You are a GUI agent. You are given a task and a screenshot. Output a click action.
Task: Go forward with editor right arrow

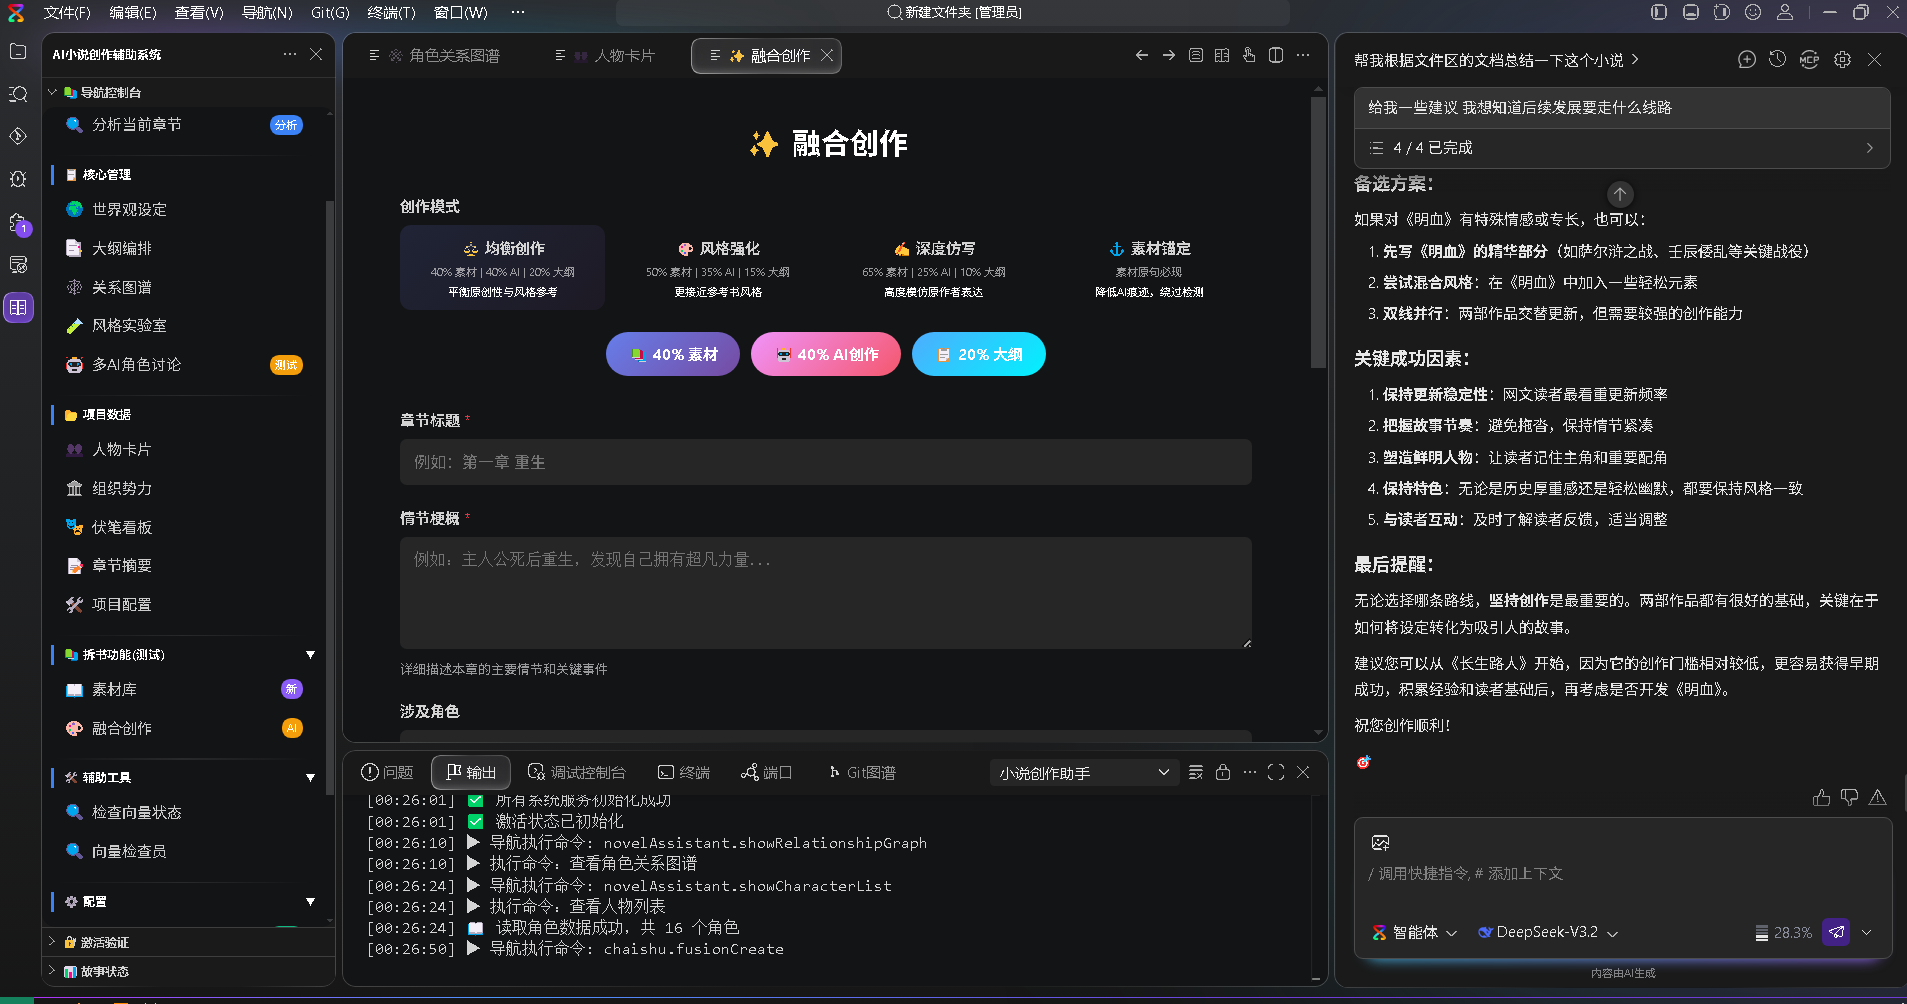coord(1169,55)
